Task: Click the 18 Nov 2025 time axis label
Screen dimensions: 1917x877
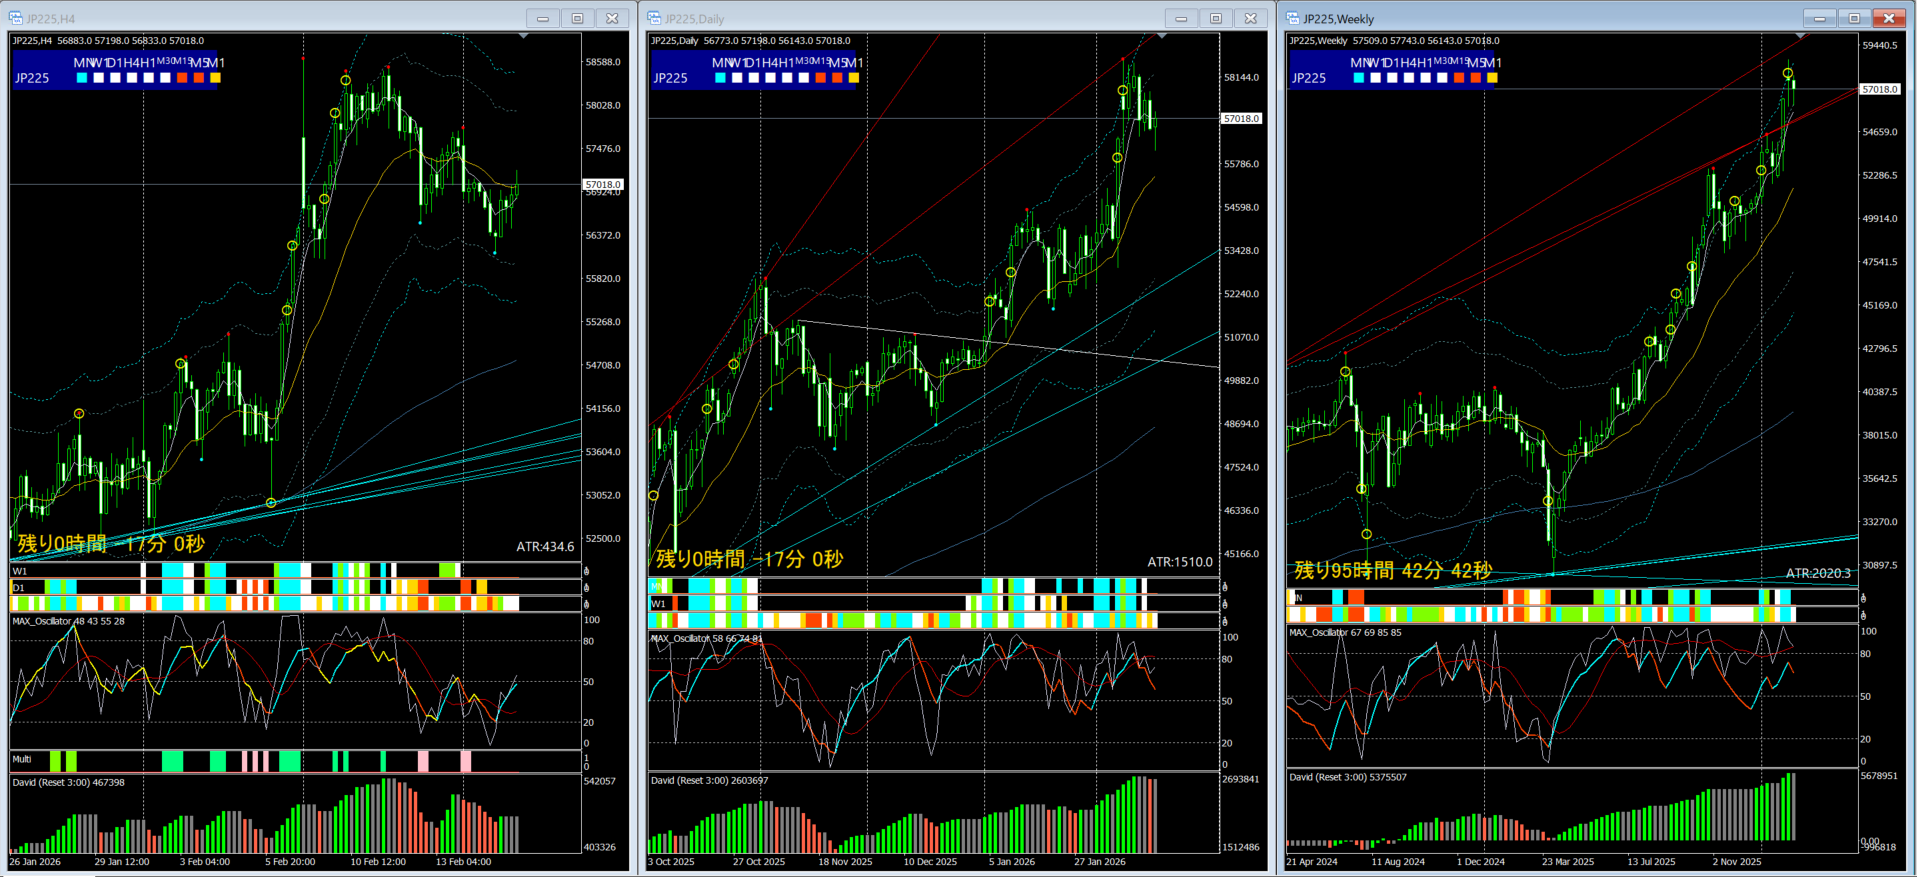Action: point(845,861)
